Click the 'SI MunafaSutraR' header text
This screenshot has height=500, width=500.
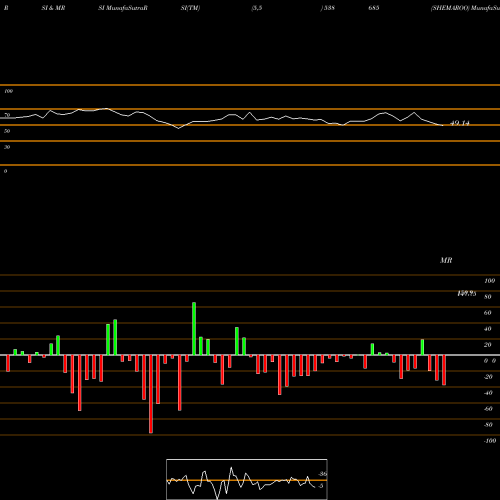[x=123, y=8]
